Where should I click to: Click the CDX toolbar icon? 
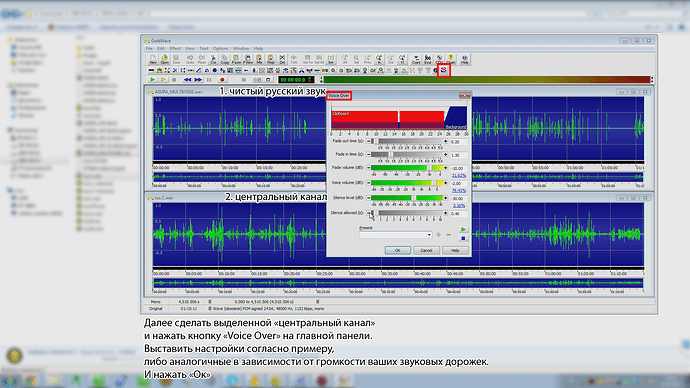point(439,59)
